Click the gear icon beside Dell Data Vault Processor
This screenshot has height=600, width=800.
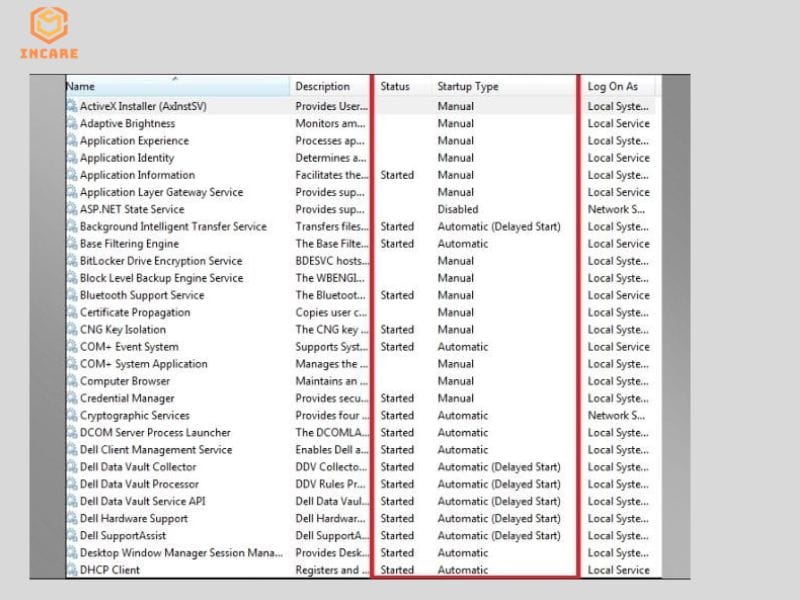click(x=72, y=484)
